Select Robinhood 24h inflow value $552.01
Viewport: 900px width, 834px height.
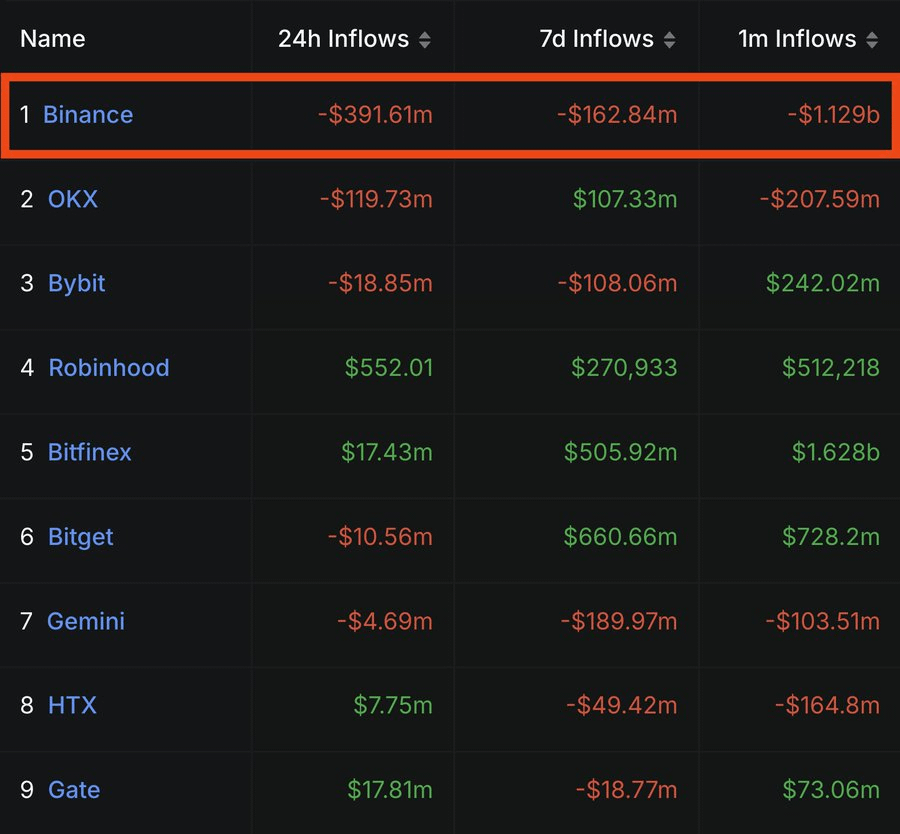[389, 368]
